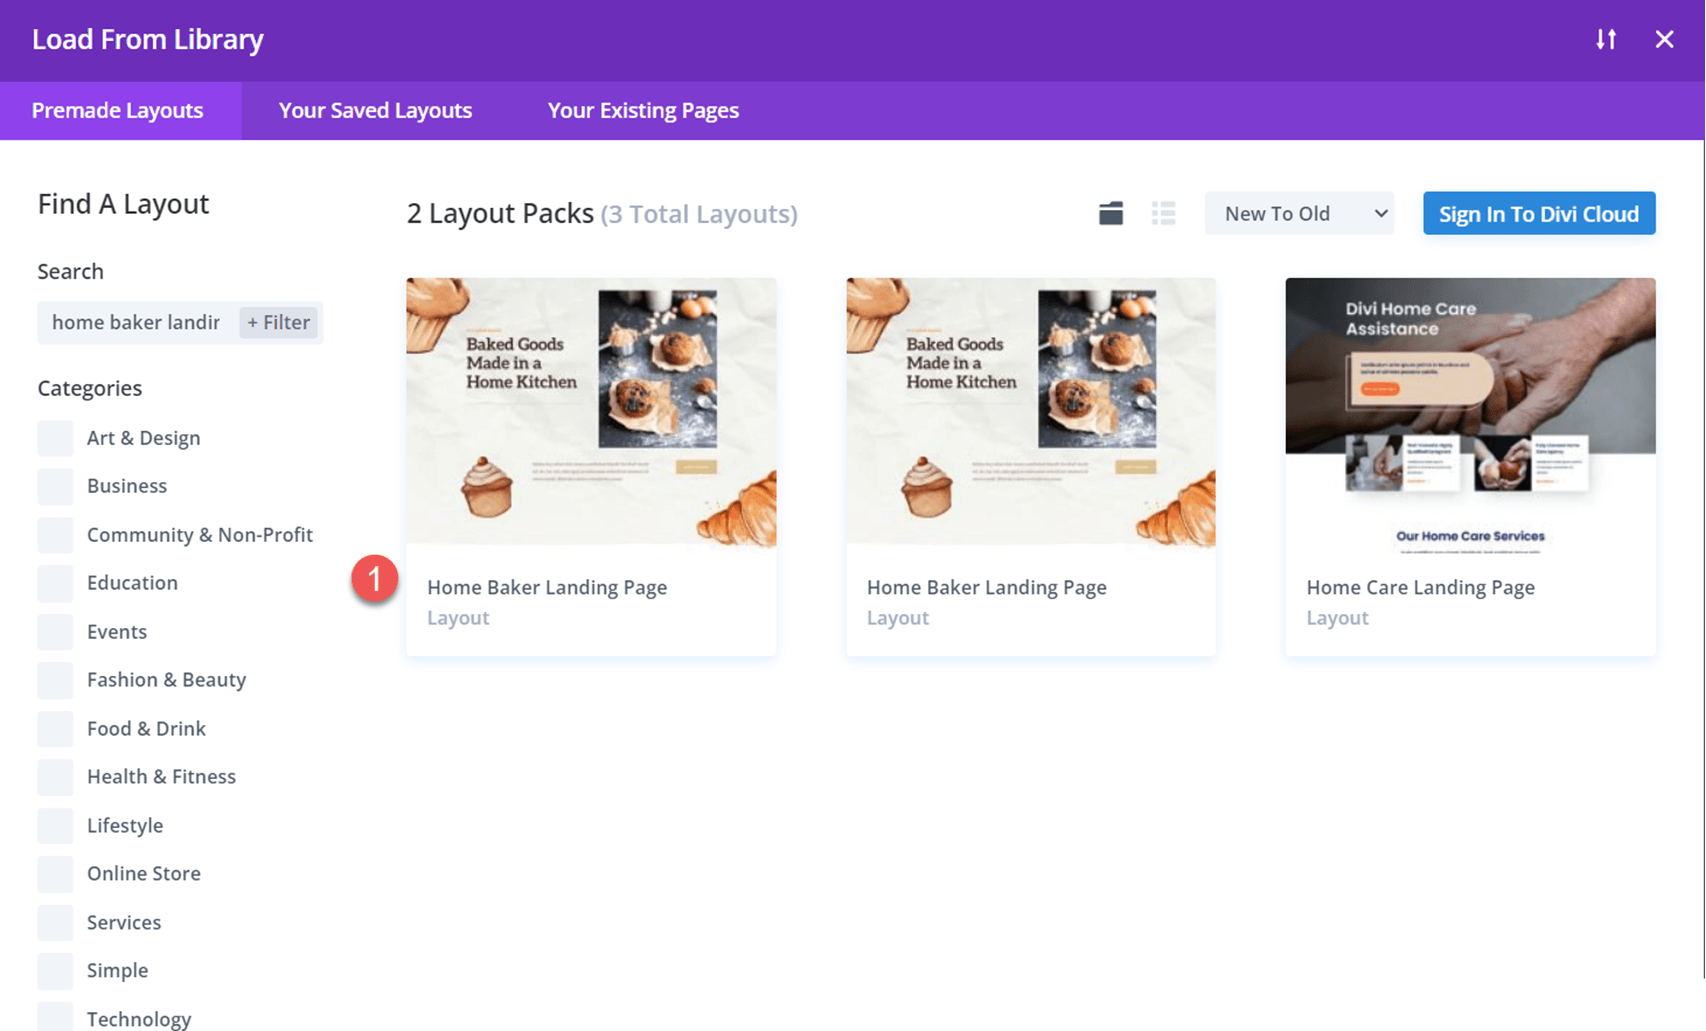
Task: Check the Food & Drink category
Action: click(x=55, y=728)
